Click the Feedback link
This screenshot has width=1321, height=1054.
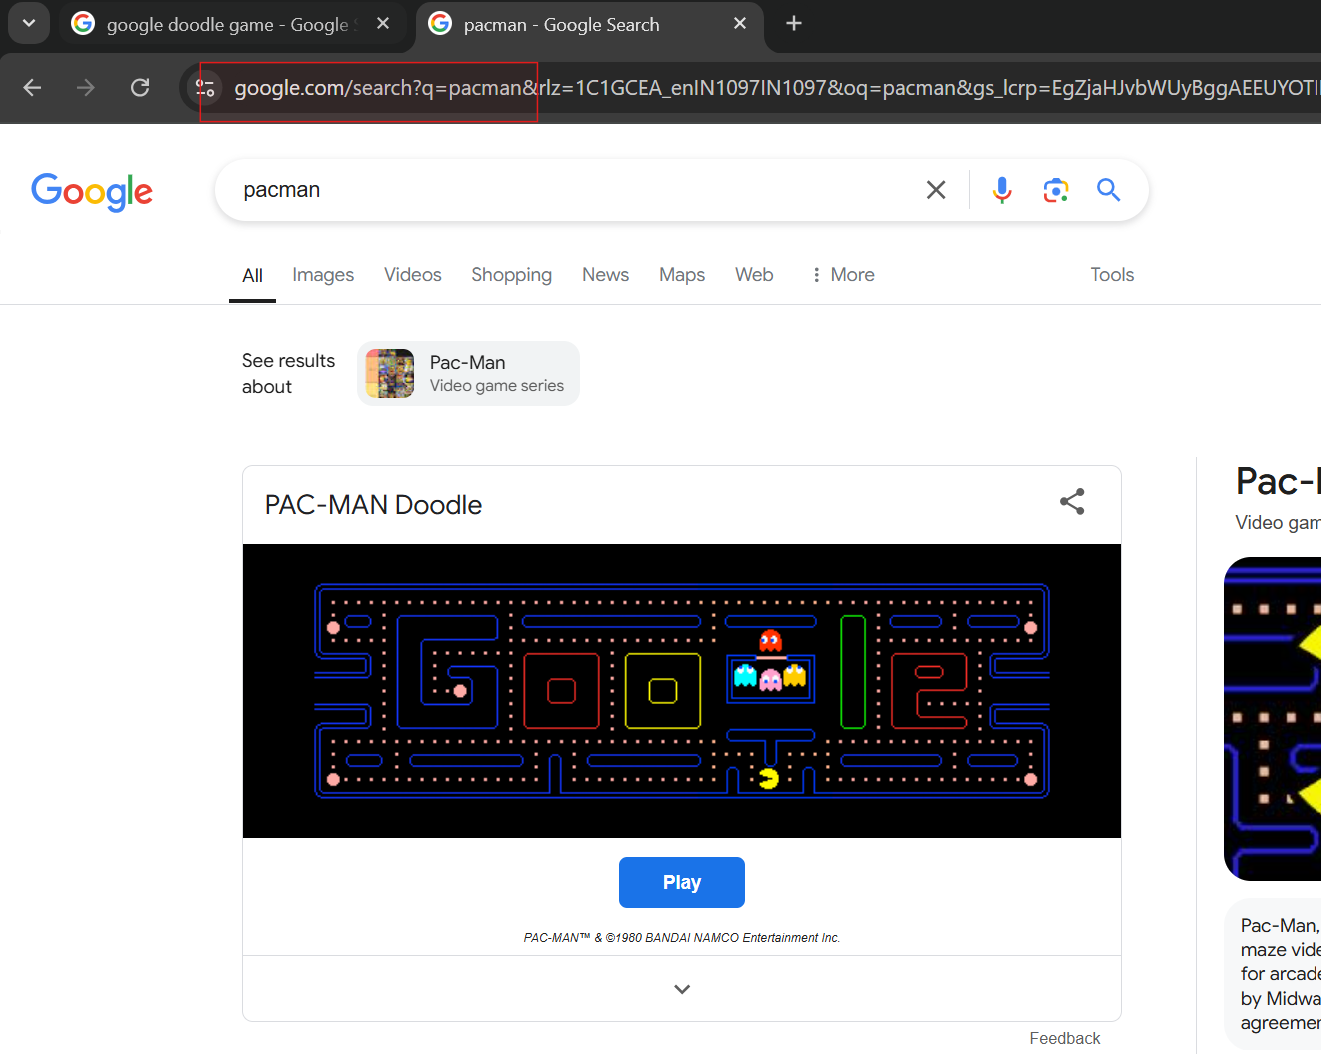[1064, 1038]
